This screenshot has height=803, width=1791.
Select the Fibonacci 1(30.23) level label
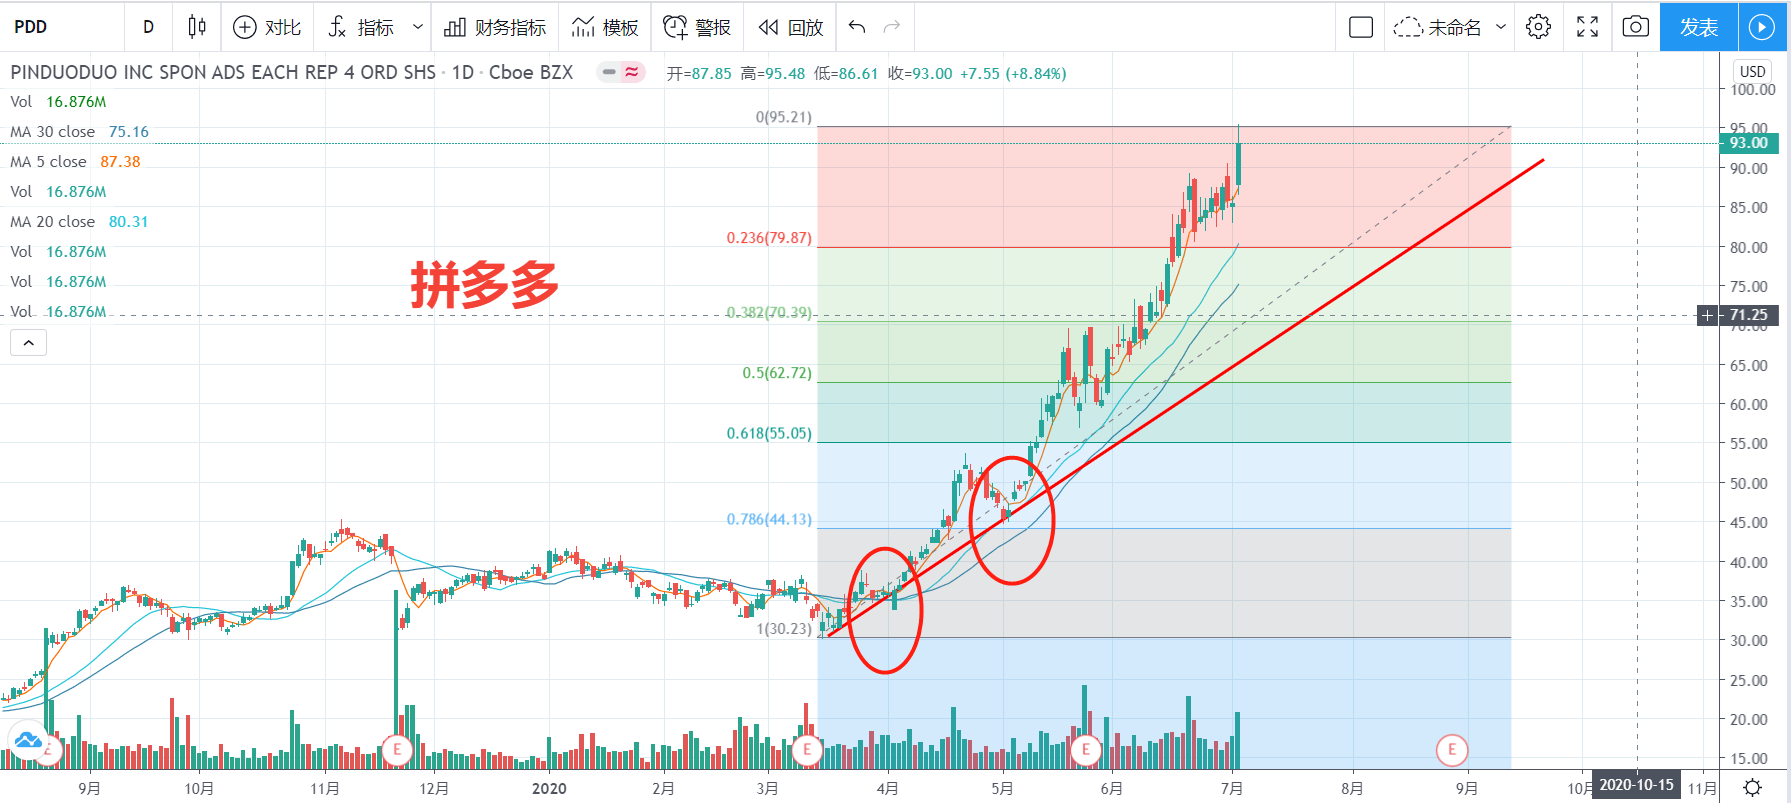(784, 629)
